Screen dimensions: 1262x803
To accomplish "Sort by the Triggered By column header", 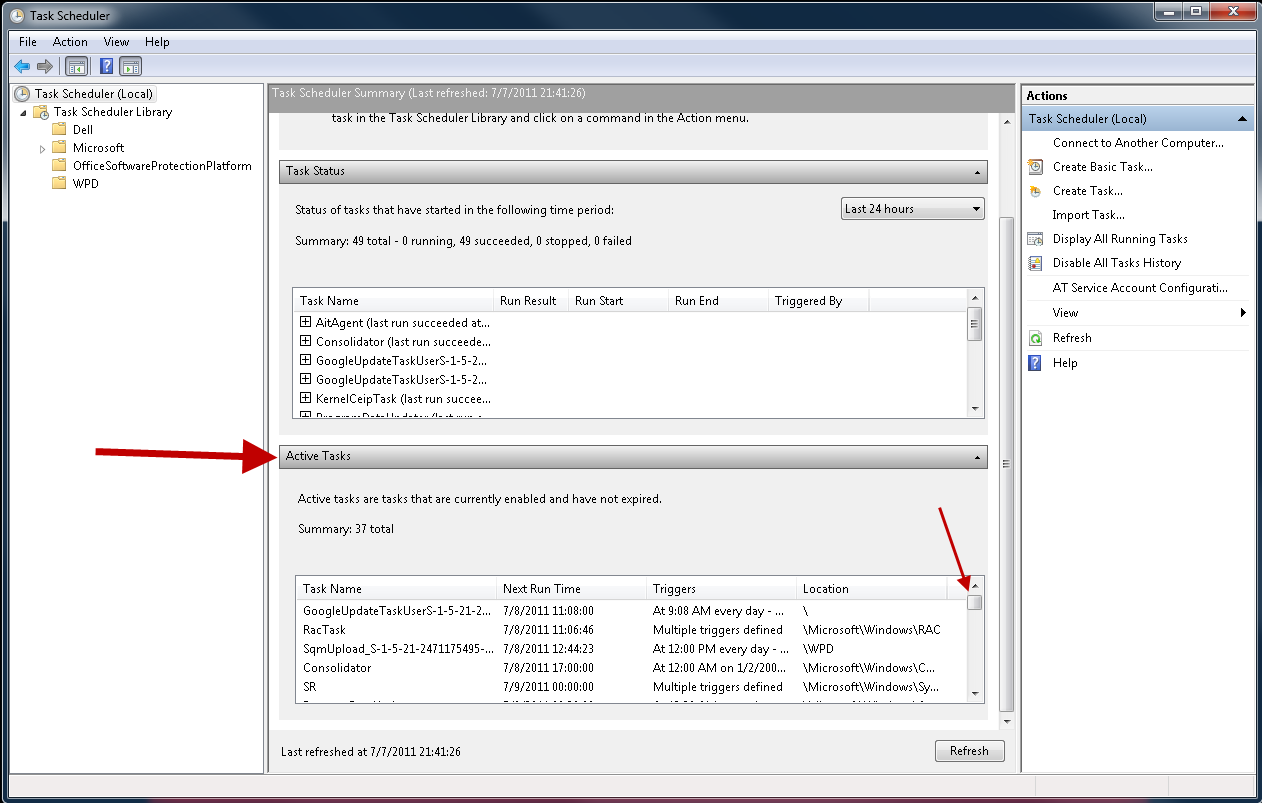I will click(x=819, y=301).
